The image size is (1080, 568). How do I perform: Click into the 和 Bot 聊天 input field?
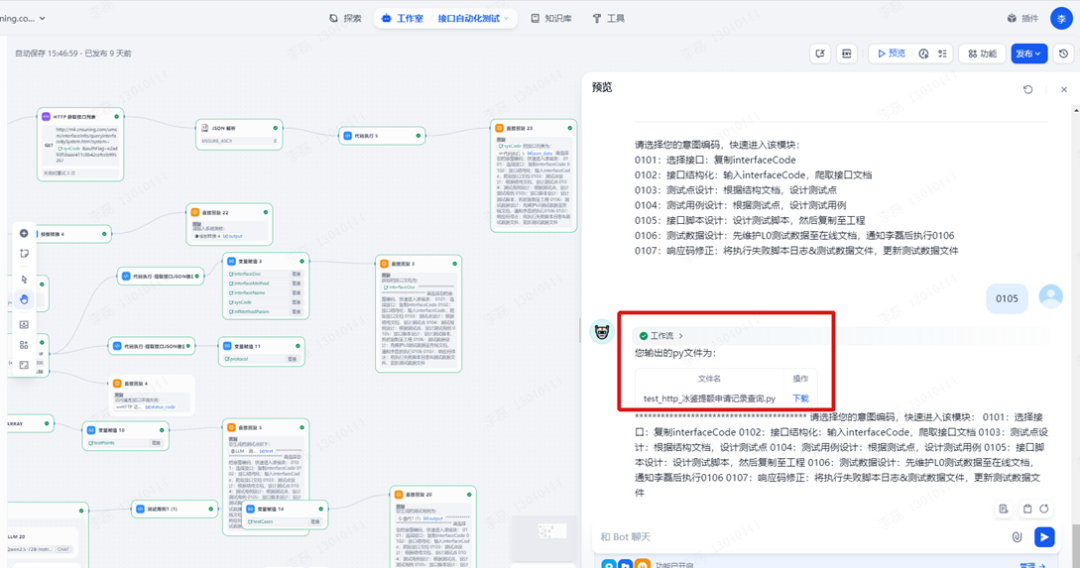(802, 537)
